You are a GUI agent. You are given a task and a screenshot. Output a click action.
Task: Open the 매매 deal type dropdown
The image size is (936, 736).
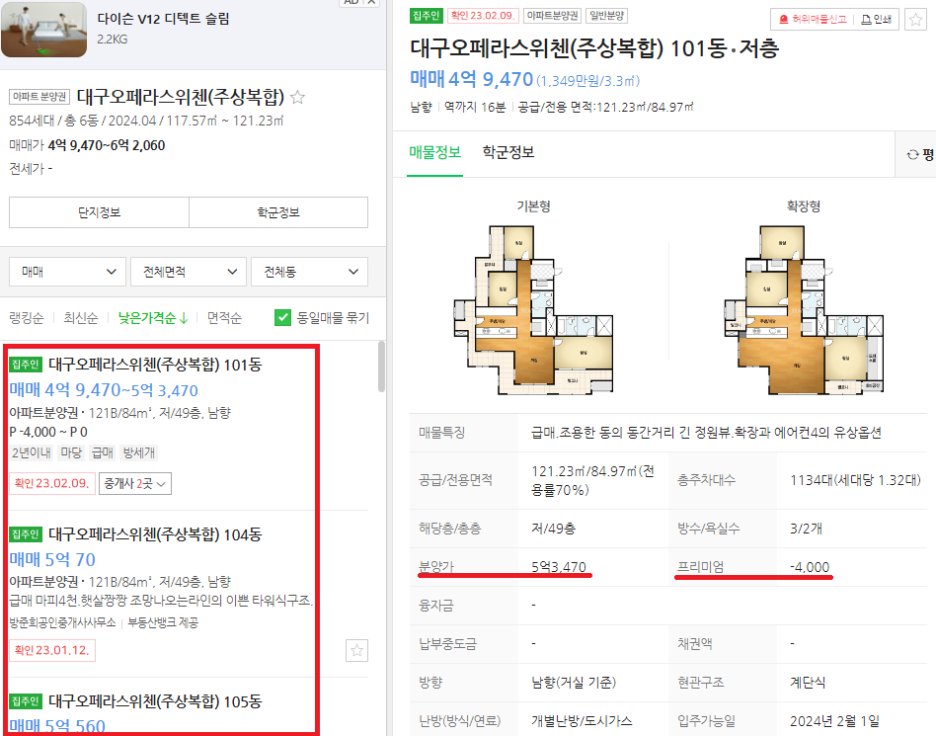[67, 272]
